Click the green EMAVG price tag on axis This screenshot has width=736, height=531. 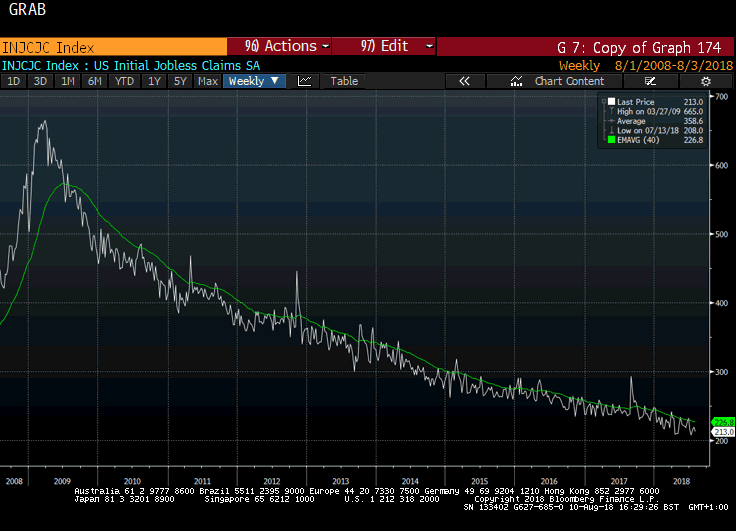pos(722,422)
